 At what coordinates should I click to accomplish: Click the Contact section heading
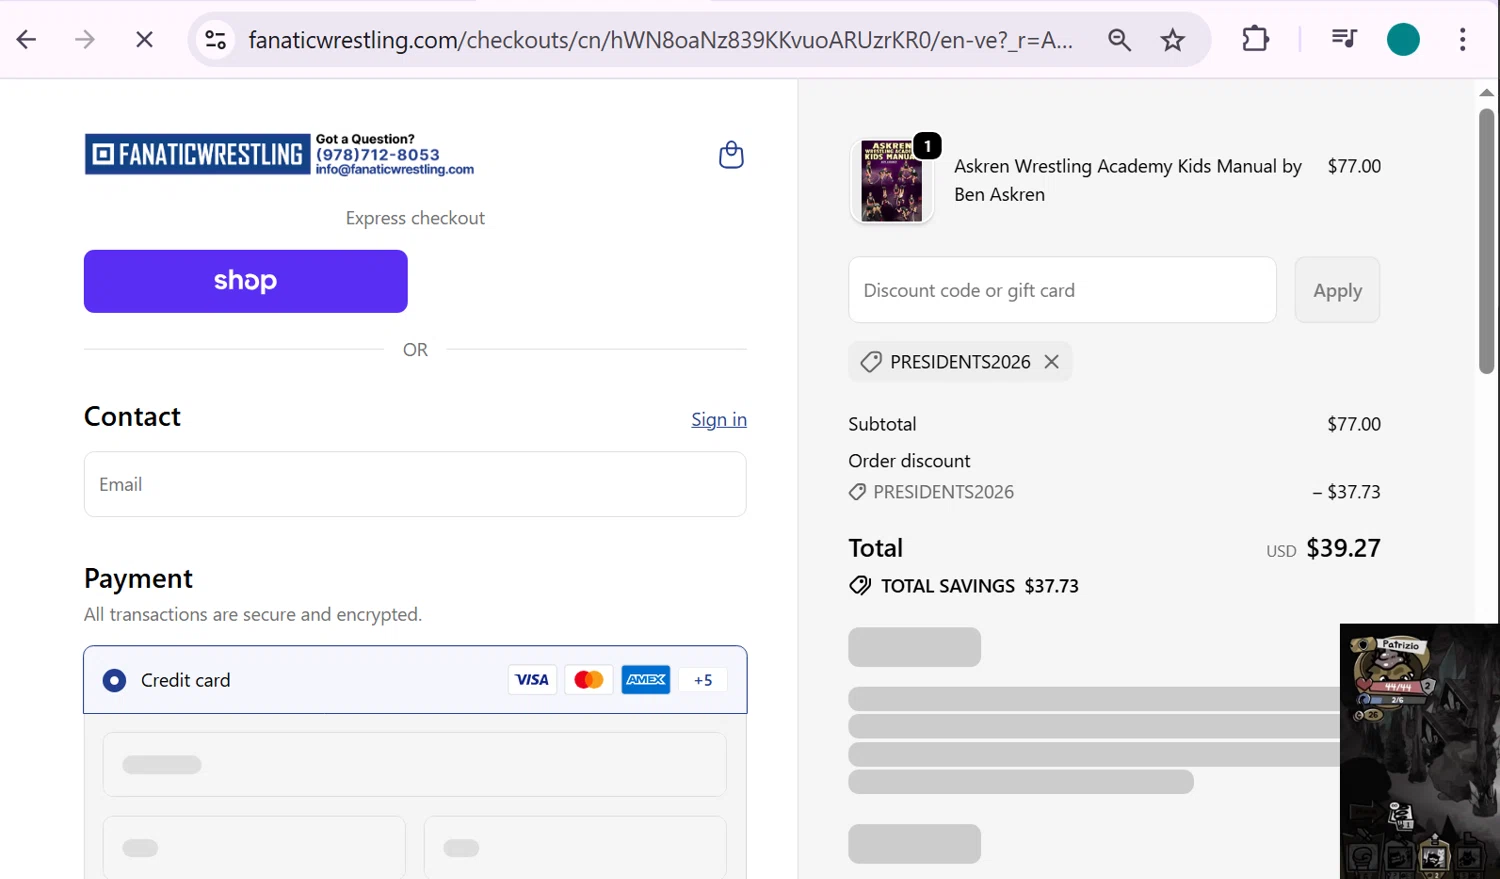(x=132, y=417)
